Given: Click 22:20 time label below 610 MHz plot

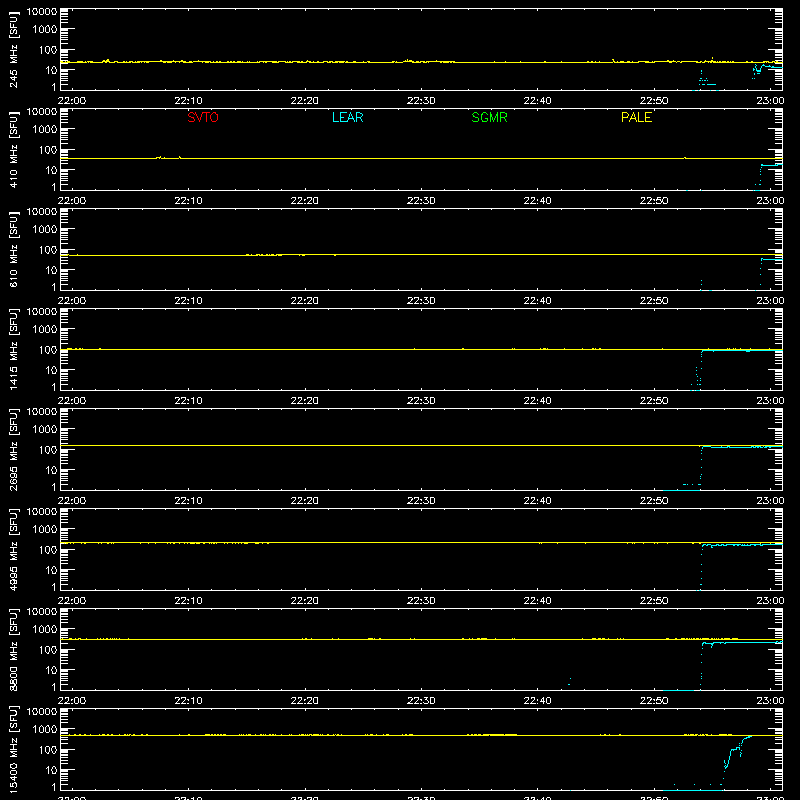Looking at the screenshot, I should click(x=305, y=301).
